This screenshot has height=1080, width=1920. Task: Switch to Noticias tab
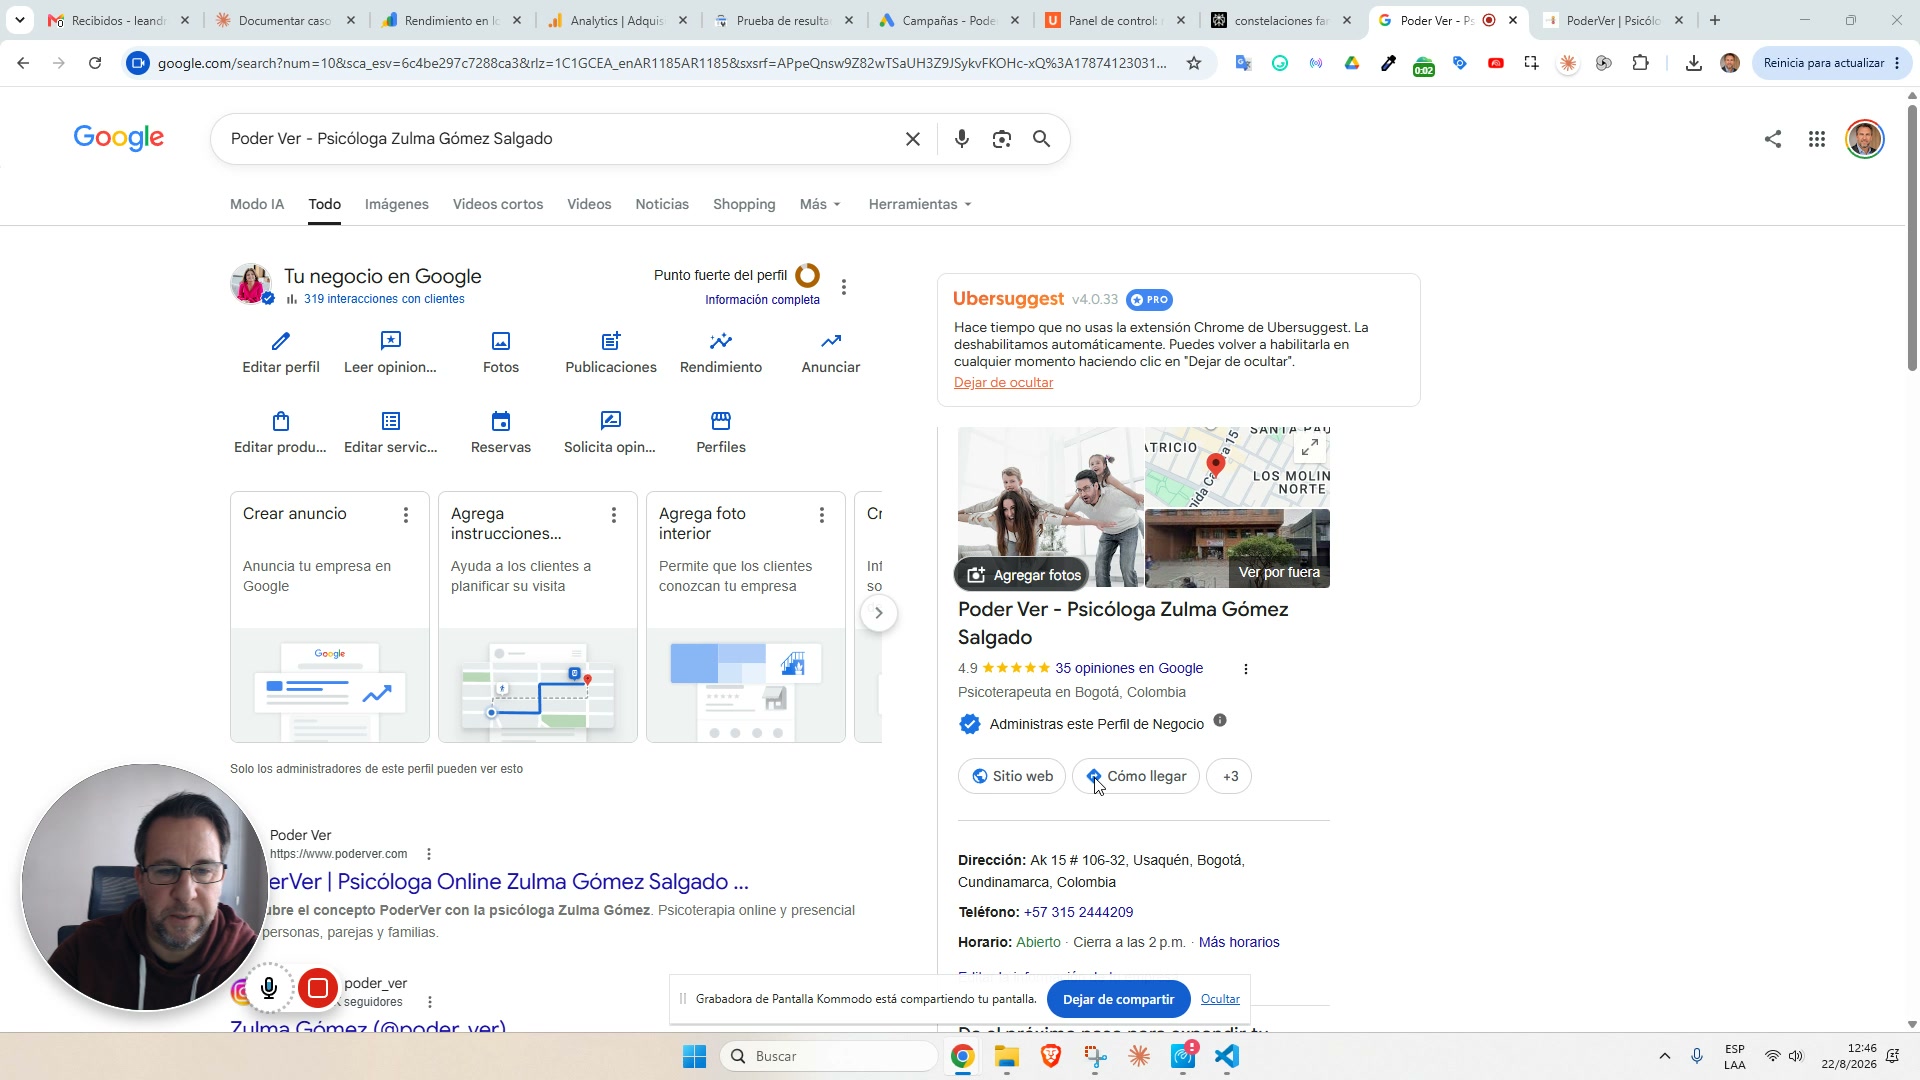pyautogui.click(x=662, y=204)
